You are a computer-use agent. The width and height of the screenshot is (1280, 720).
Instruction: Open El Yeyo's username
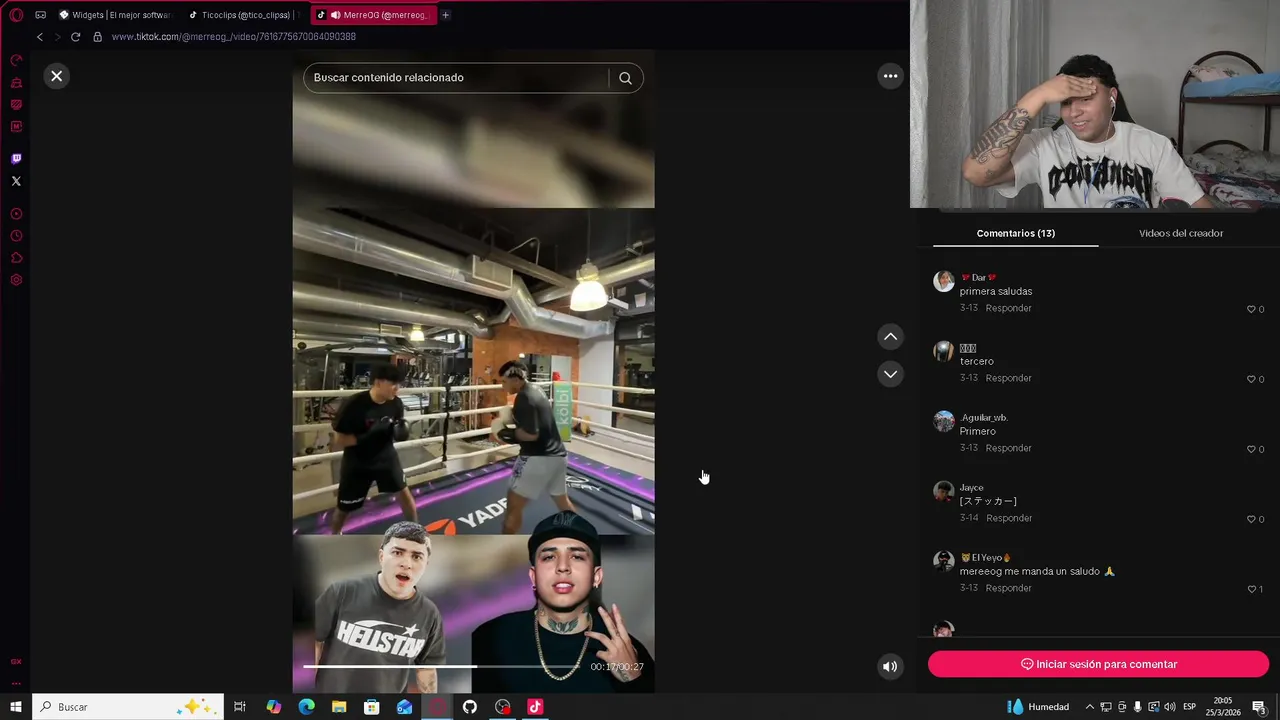pos(986,557)
